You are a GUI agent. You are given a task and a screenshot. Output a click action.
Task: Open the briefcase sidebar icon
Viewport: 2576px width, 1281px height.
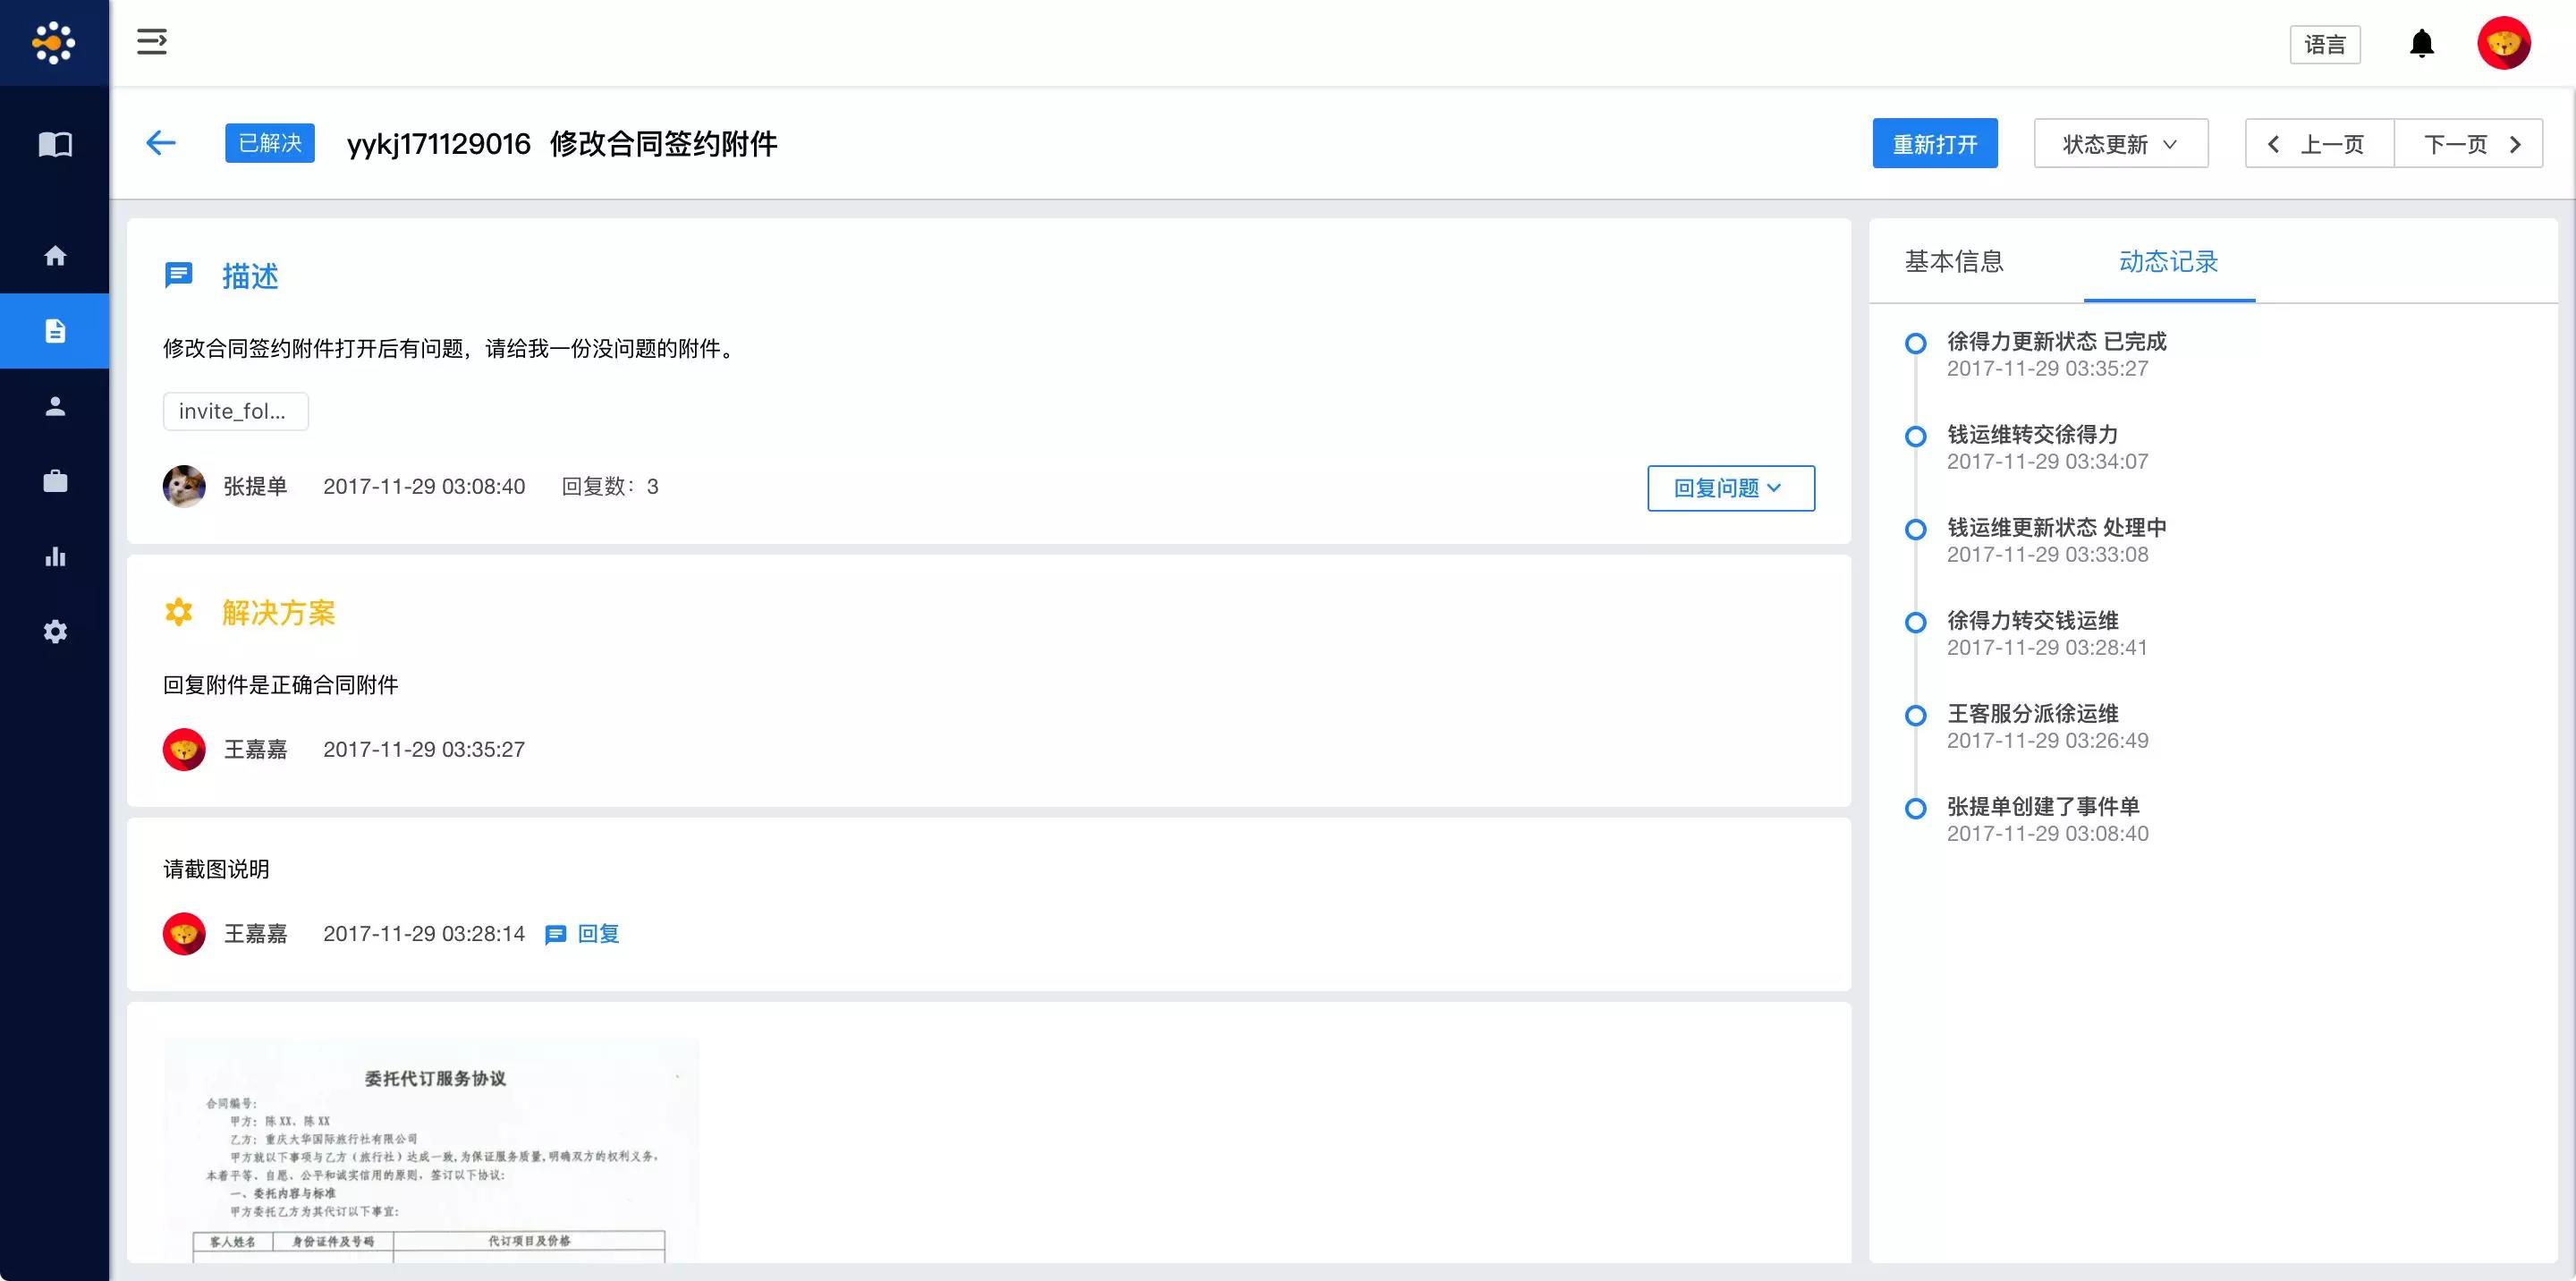point(55,481)
